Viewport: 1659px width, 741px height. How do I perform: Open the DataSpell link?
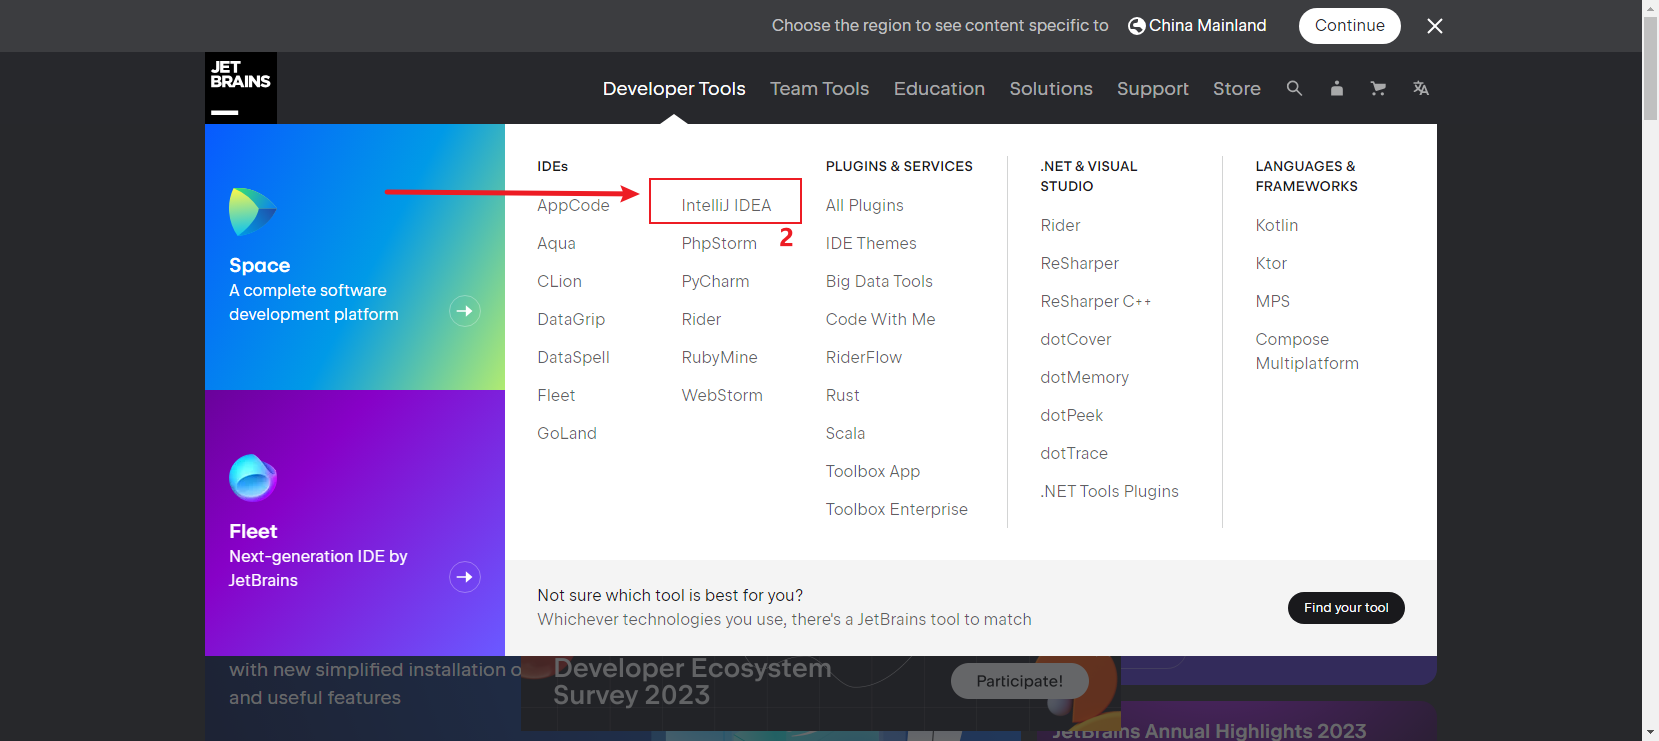point(573,357)
